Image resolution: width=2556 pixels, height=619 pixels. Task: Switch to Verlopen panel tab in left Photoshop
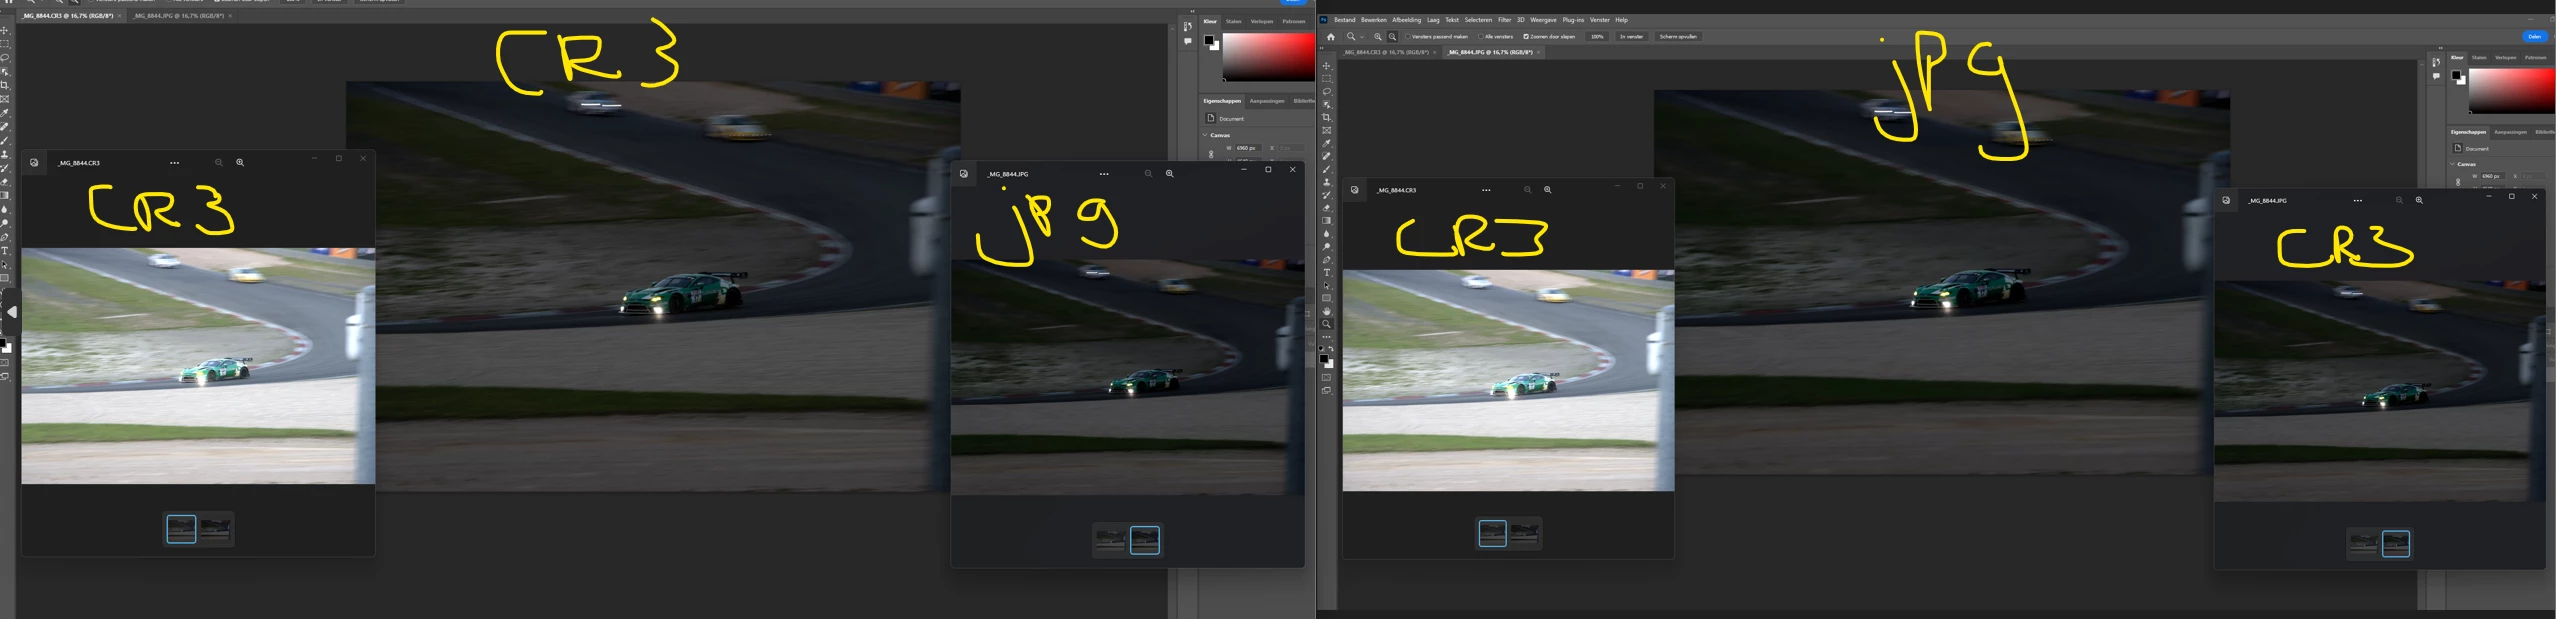pos(1262,21)
